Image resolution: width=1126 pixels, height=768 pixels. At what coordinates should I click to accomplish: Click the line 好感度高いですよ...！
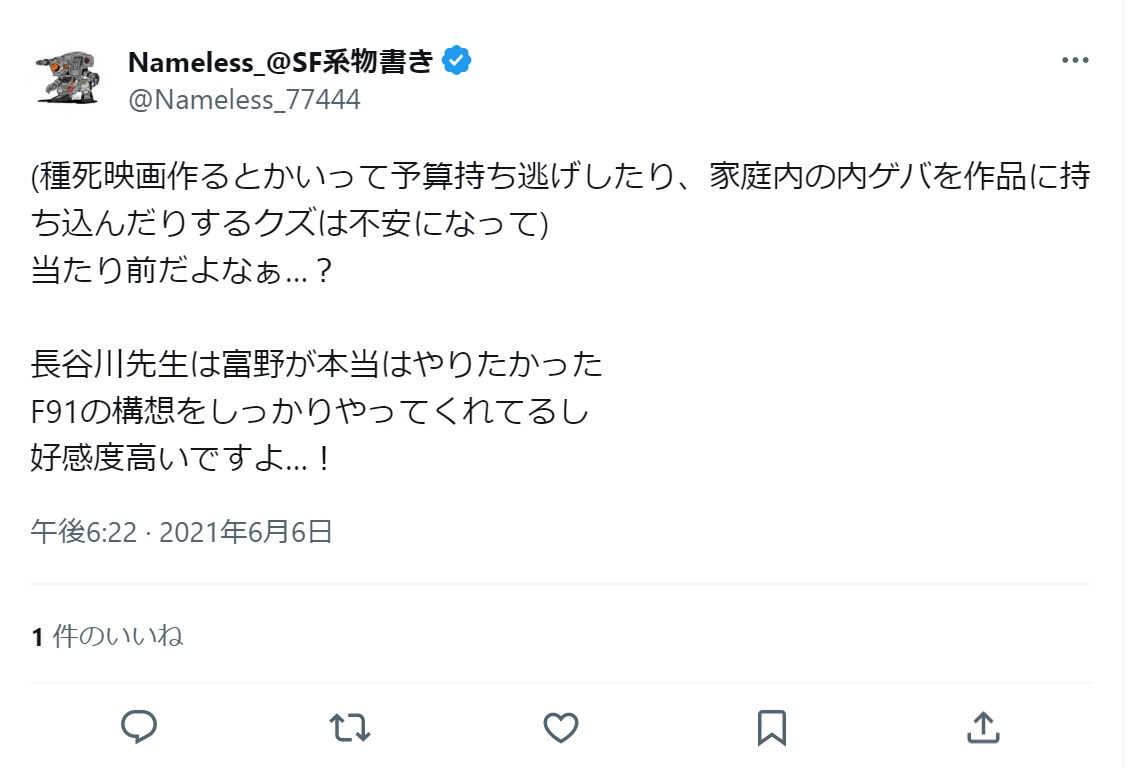click(x=181, y=459)
